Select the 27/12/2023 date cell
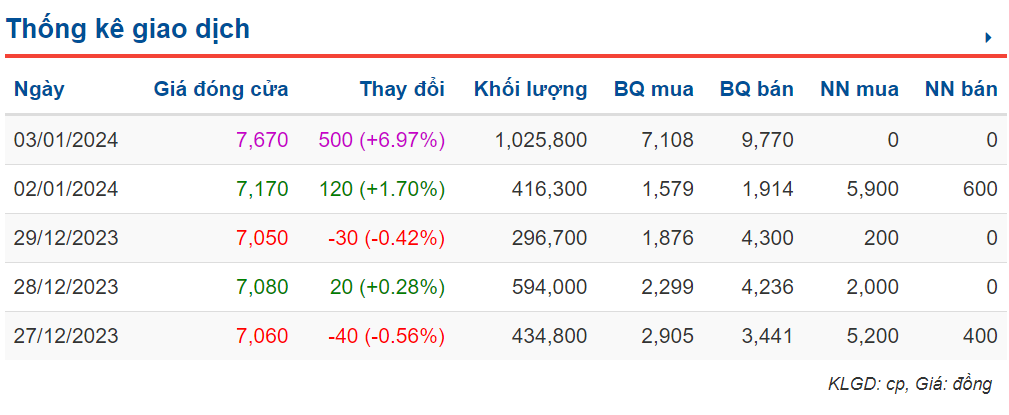Screen dimensions: 1009x415 pos(66,336)
